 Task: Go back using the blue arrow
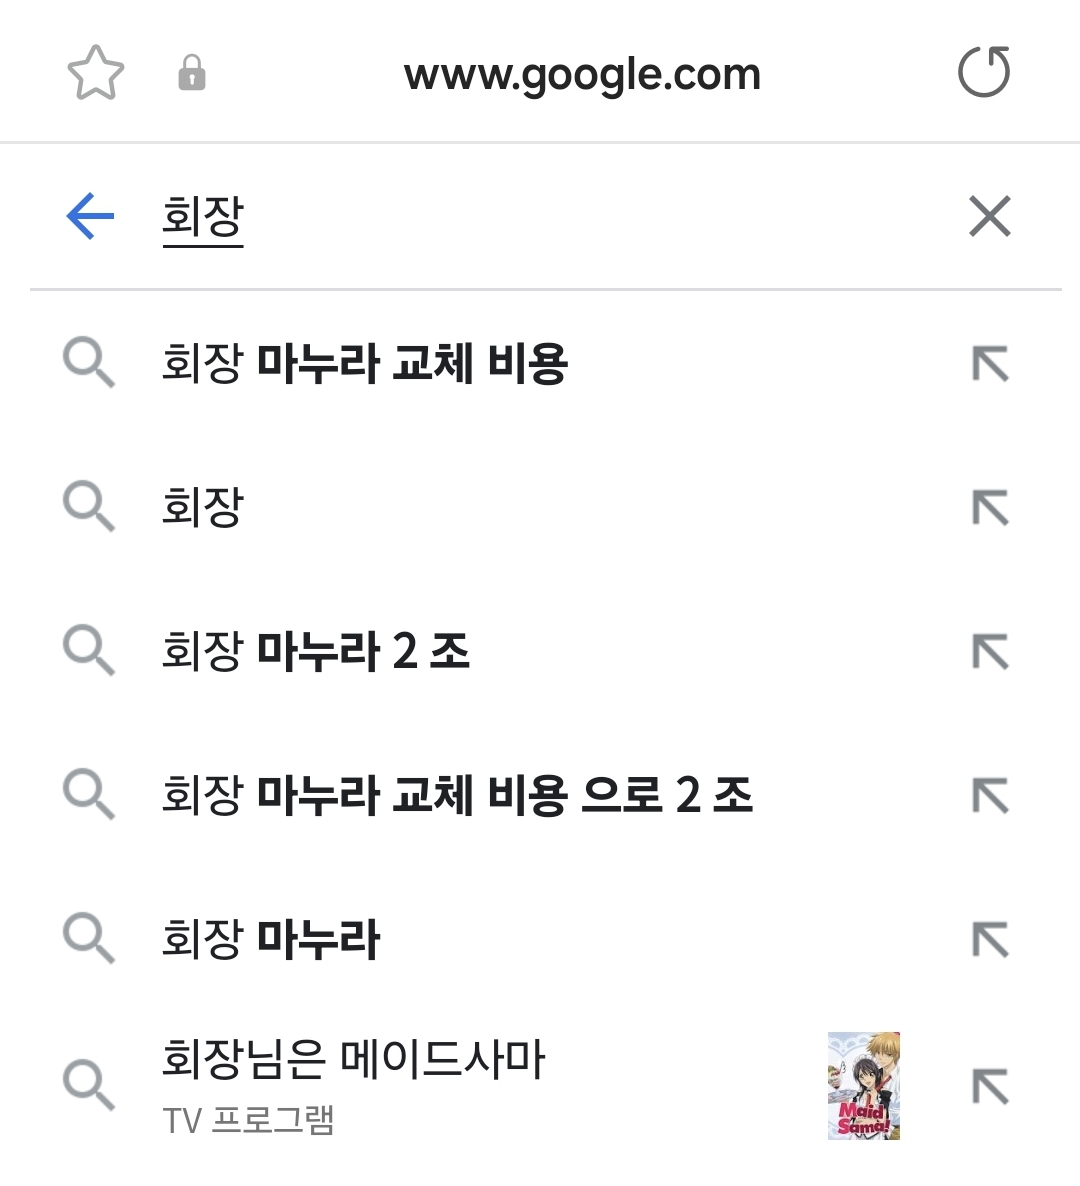90,216
